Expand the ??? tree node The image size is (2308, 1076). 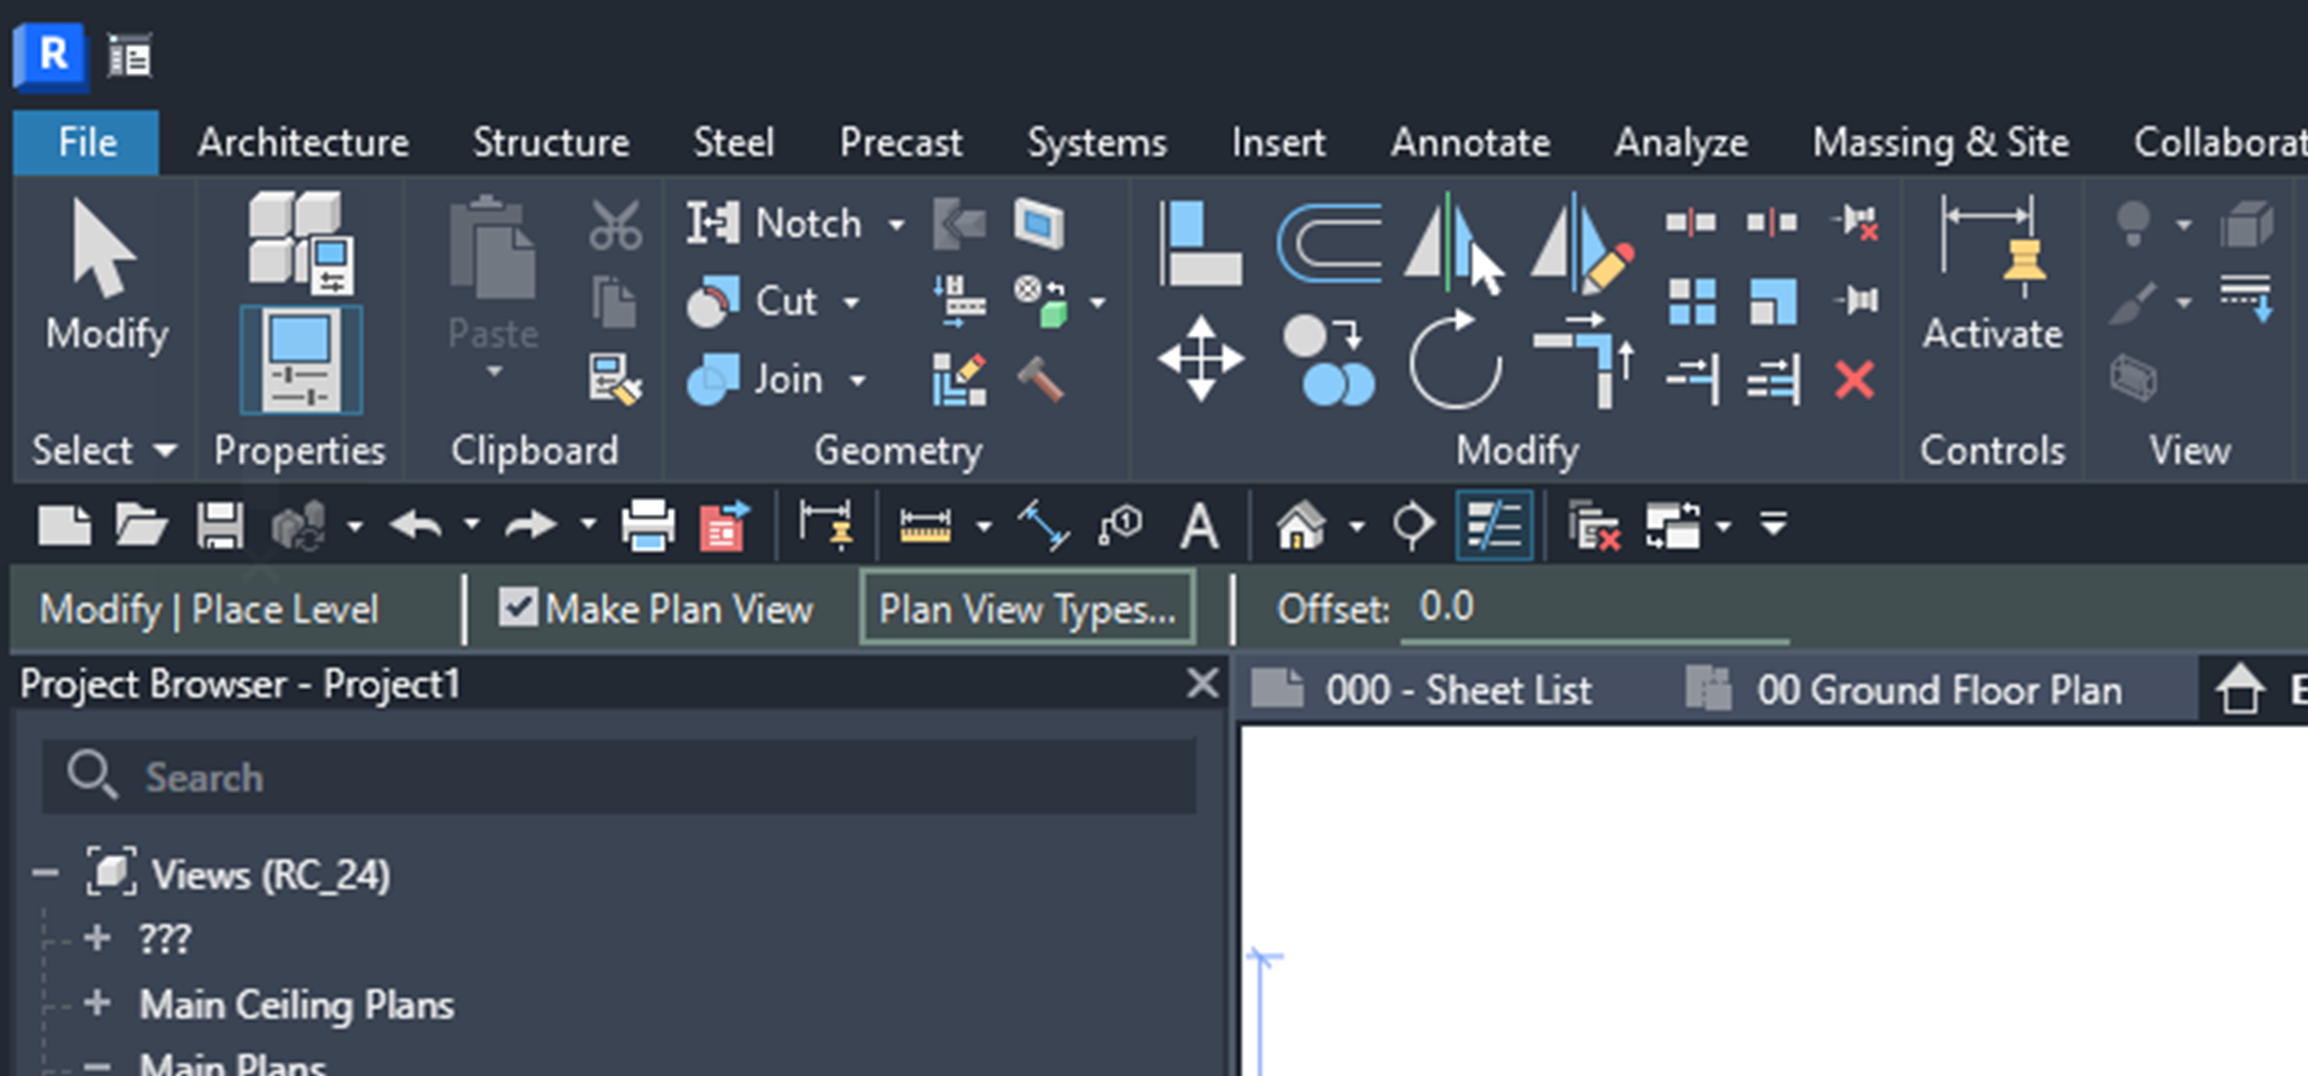[x=97, y=938]
